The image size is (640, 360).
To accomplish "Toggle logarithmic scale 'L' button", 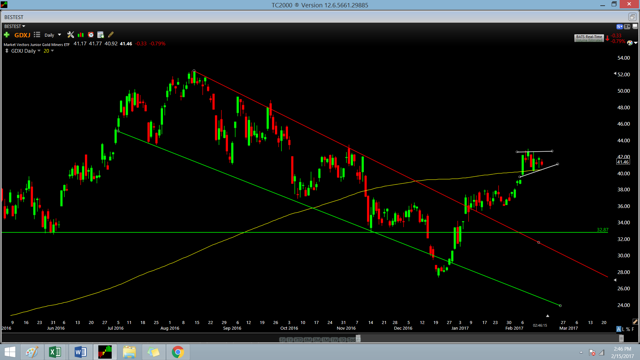I will pos(623,329).
